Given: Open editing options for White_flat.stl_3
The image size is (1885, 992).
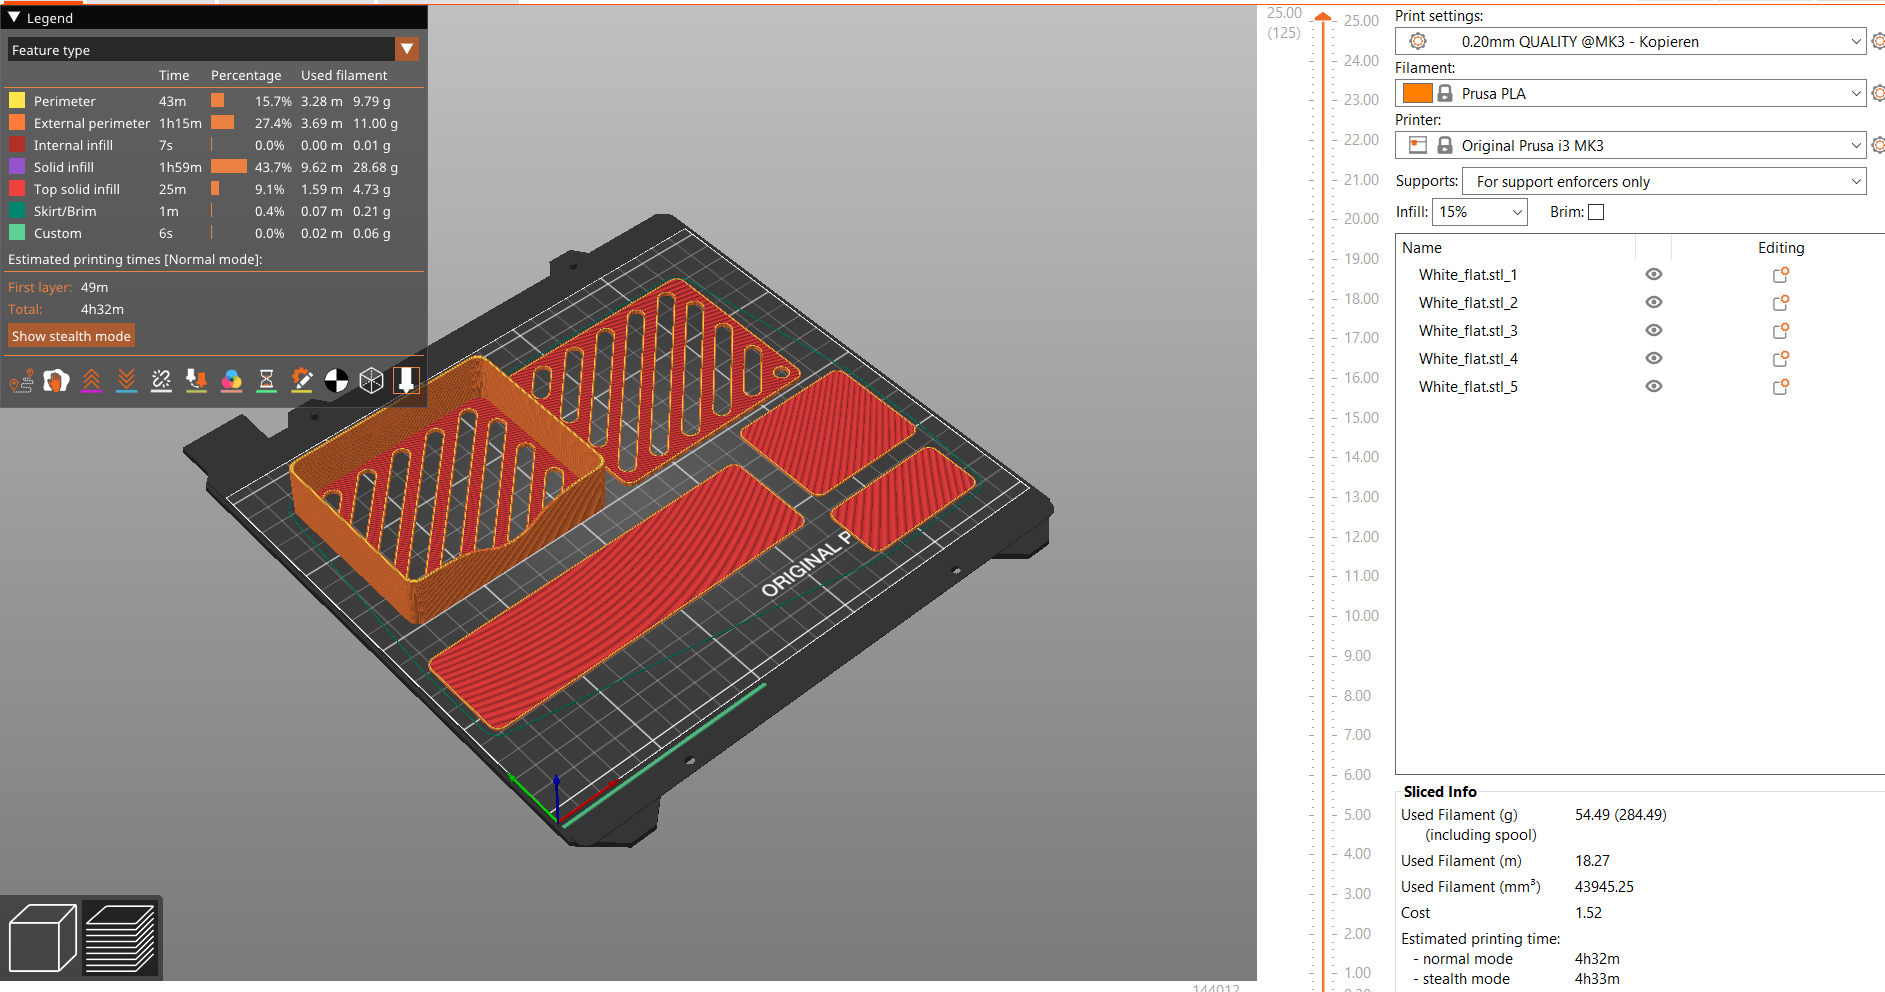Looking at the screenshot, I should (1780, 331).
